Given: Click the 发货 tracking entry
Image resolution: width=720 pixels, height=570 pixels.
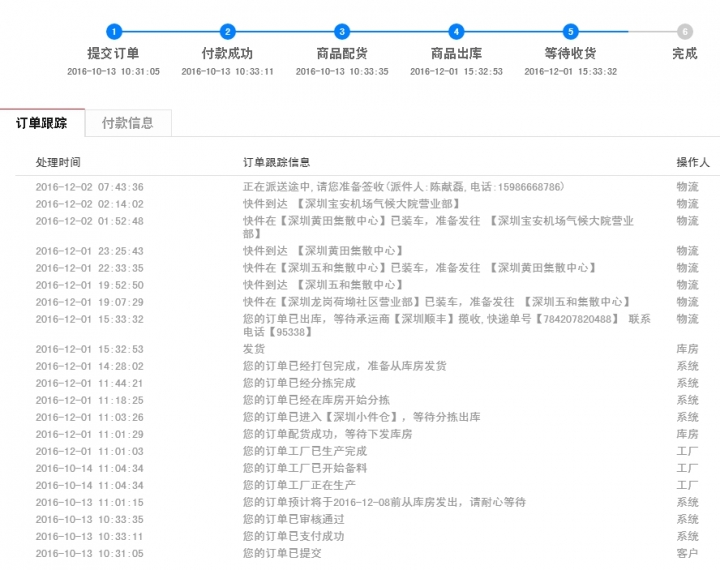Looking at the screenshot, I should coord(254,349).
